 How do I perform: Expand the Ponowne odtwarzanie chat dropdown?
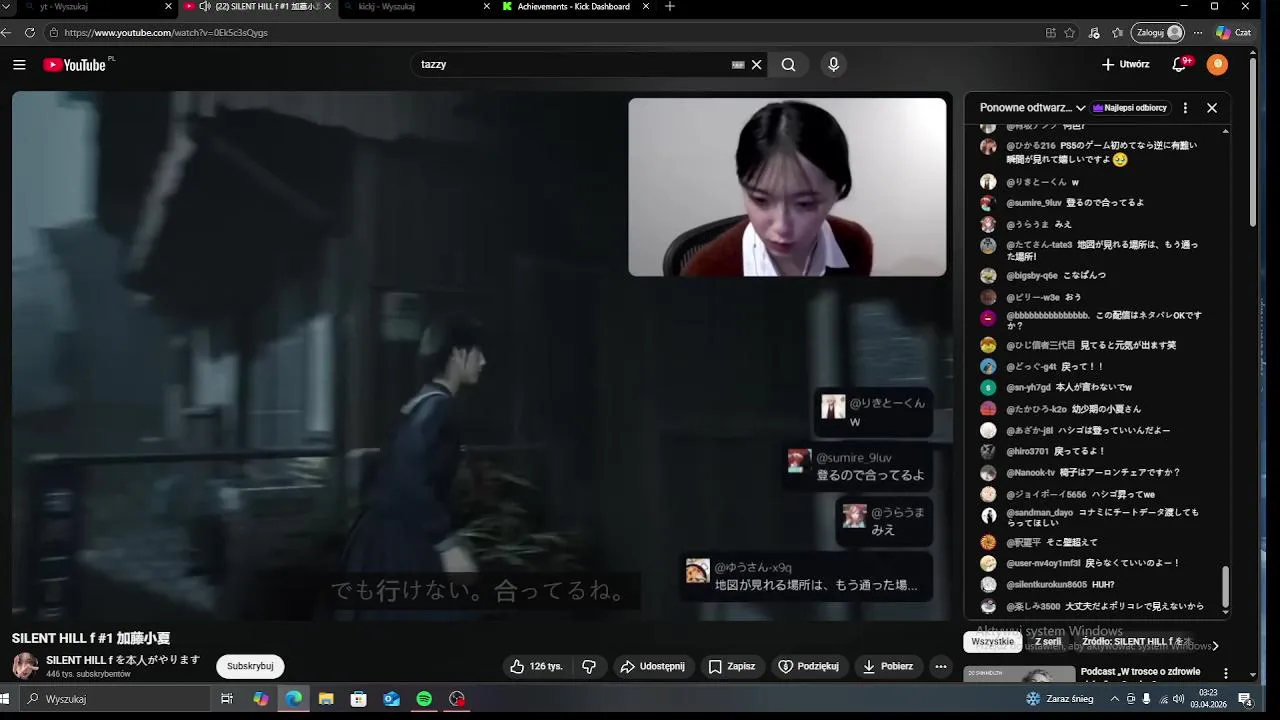click(x=1033, y=108)
